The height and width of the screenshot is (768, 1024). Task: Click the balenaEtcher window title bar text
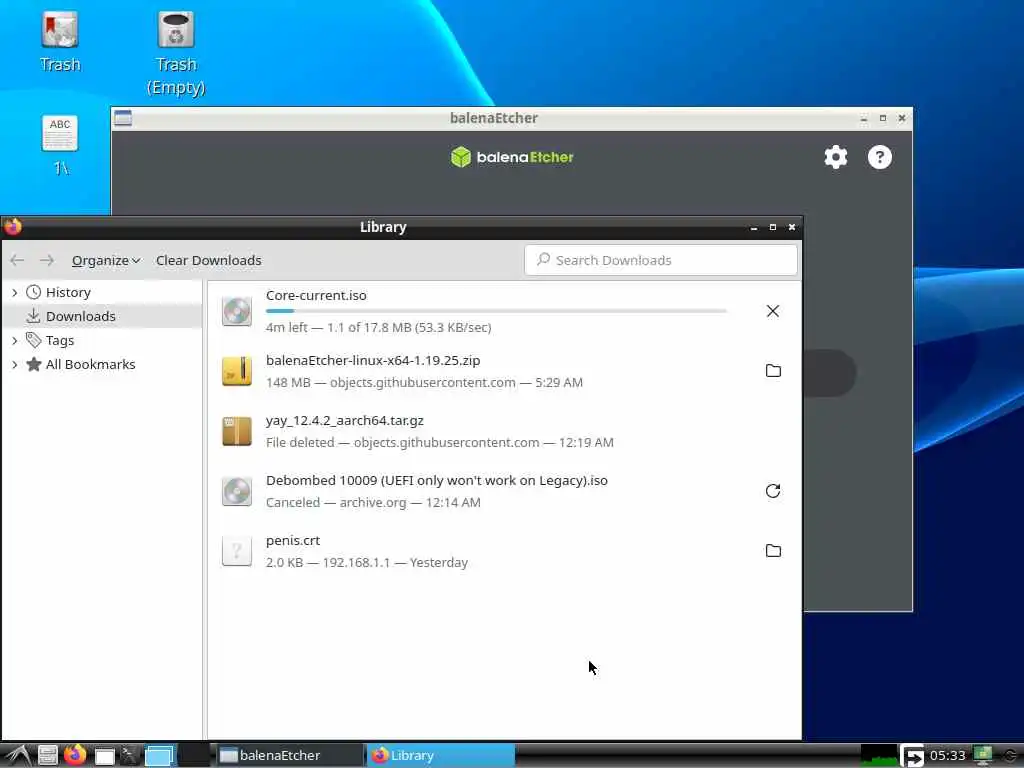(494, 118)
